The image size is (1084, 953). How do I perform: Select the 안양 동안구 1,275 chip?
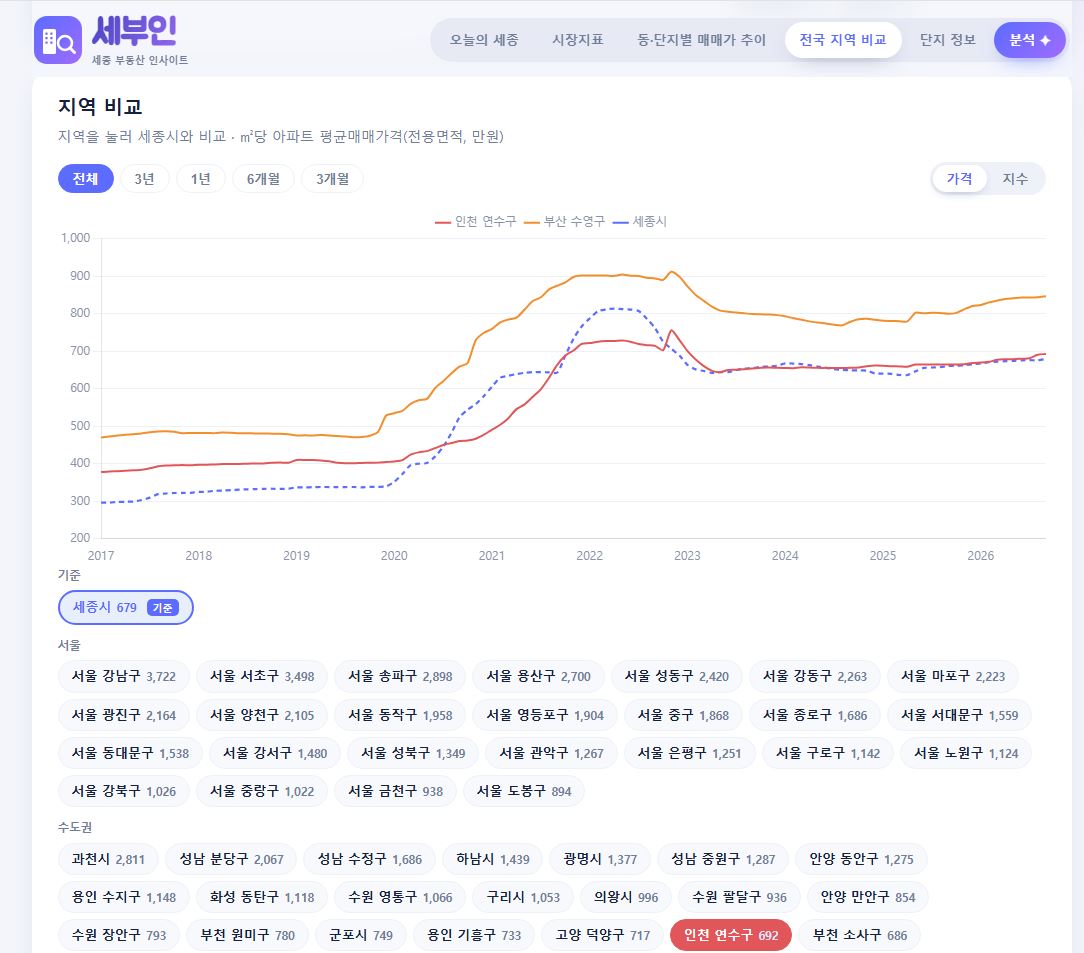[x=861, y=860]
